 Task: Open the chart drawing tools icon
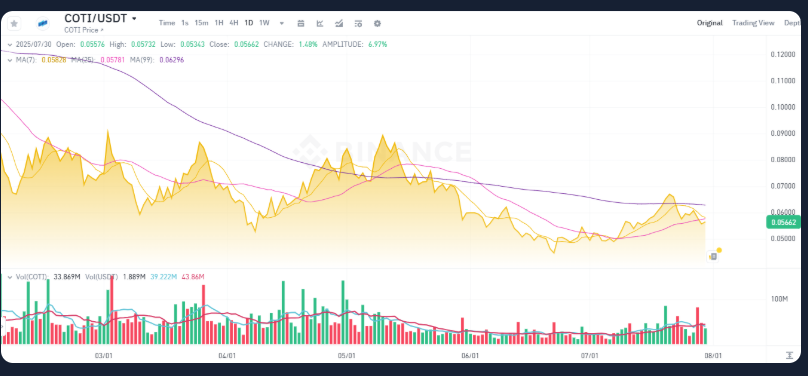pos(320,24)
